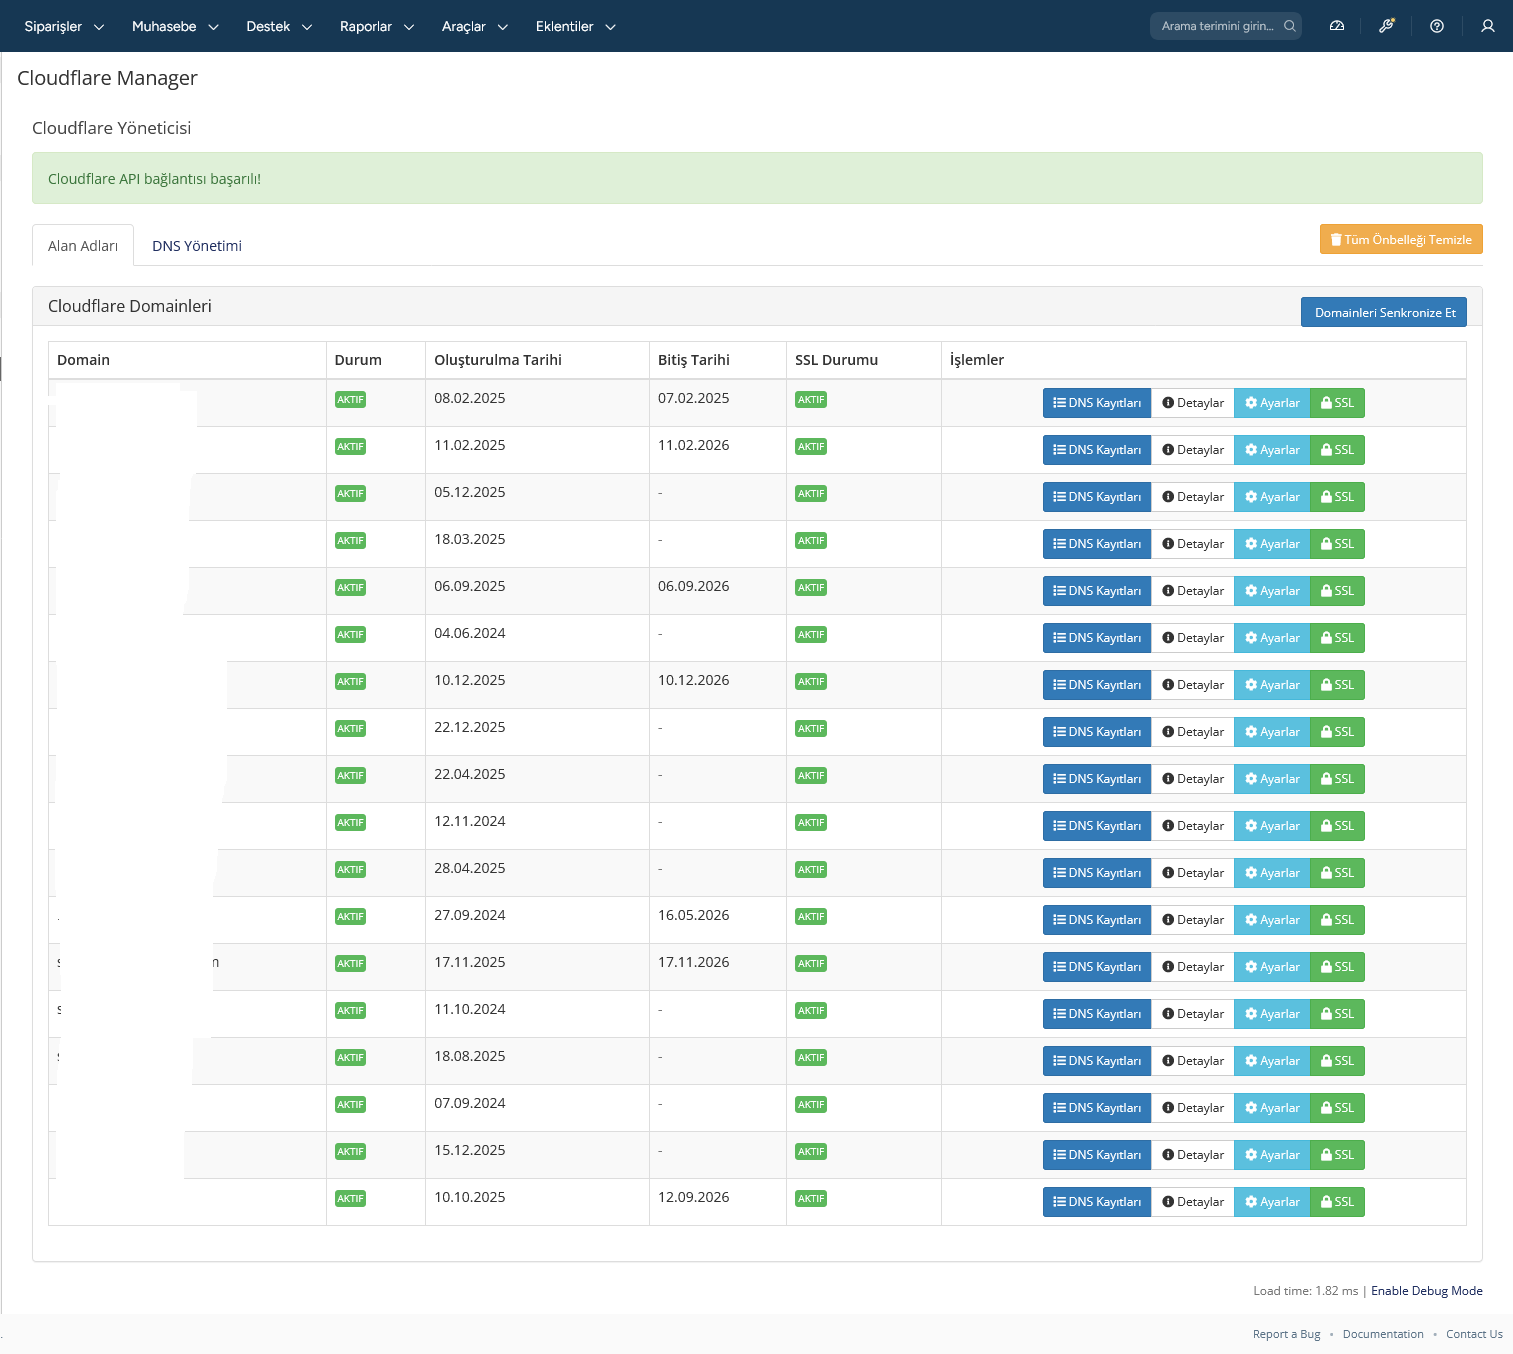Switch to the Alan Adları tab
Viewport: 1513px width, 1354px height.
click(83, 246)
